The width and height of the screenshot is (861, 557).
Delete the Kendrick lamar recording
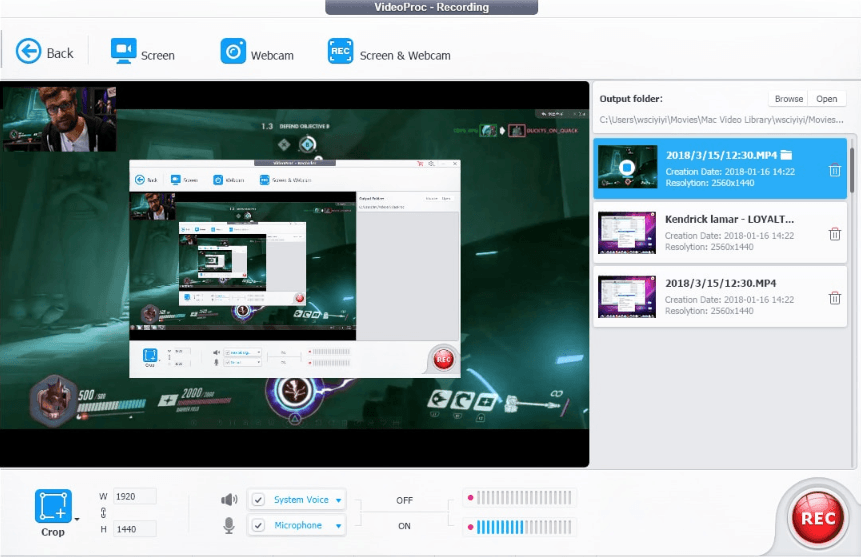point(834,234)
